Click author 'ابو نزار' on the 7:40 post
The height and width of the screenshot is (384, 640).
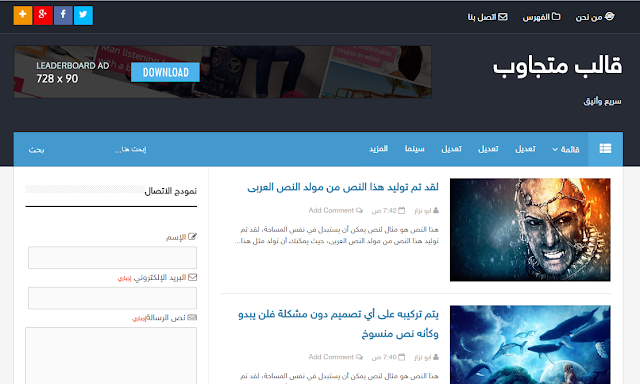(x=426, y=357)
